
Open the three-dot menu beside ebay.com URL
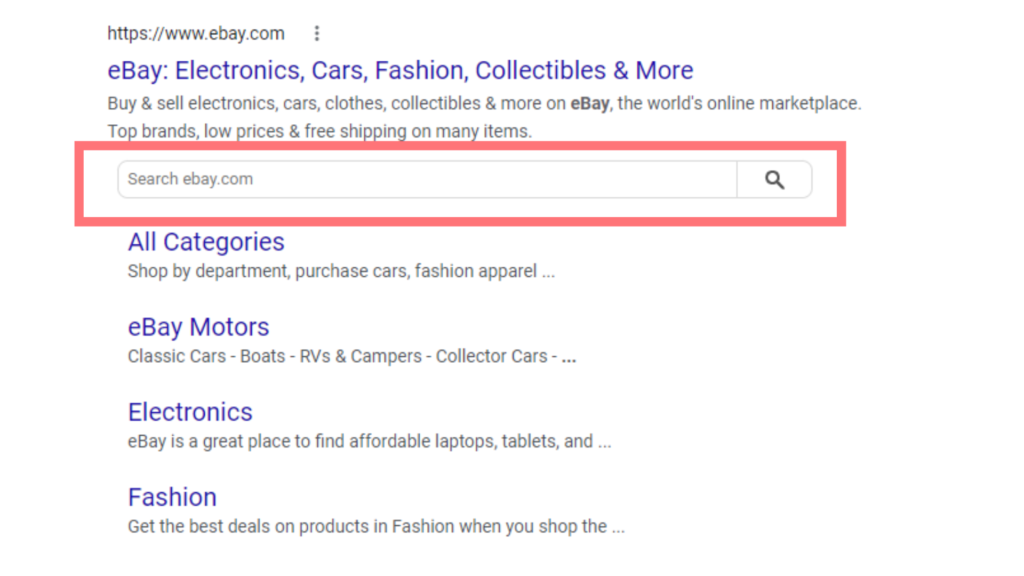coord(317,34)
